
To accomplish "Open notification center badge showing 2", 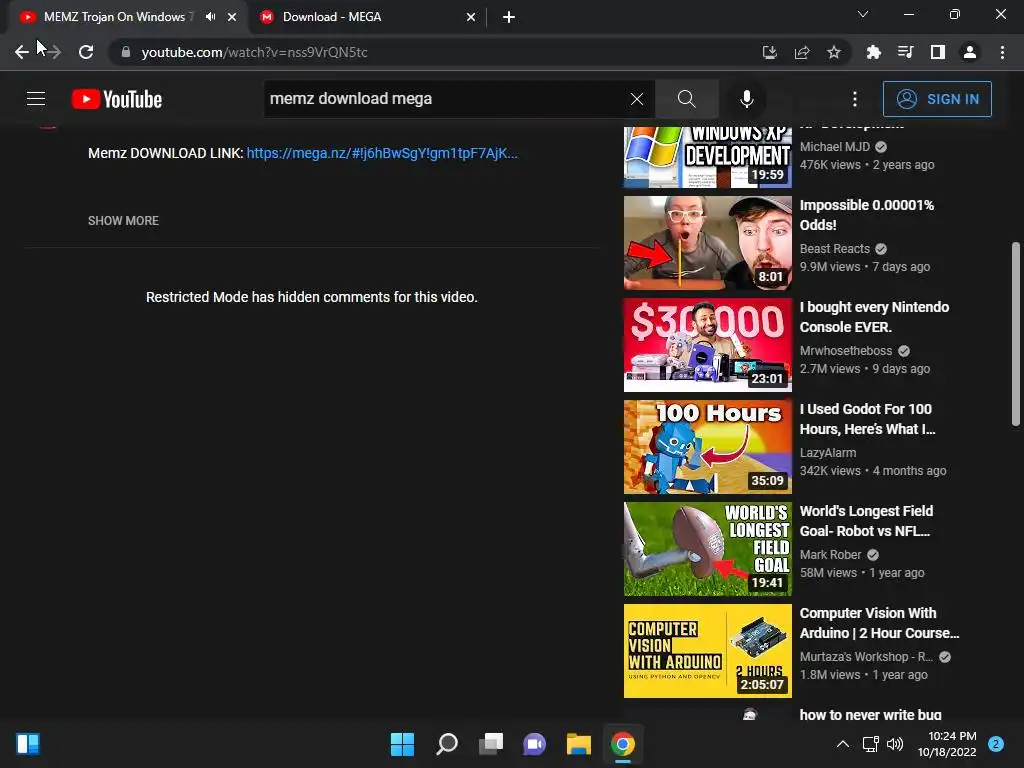I will (x=996, y=744).
